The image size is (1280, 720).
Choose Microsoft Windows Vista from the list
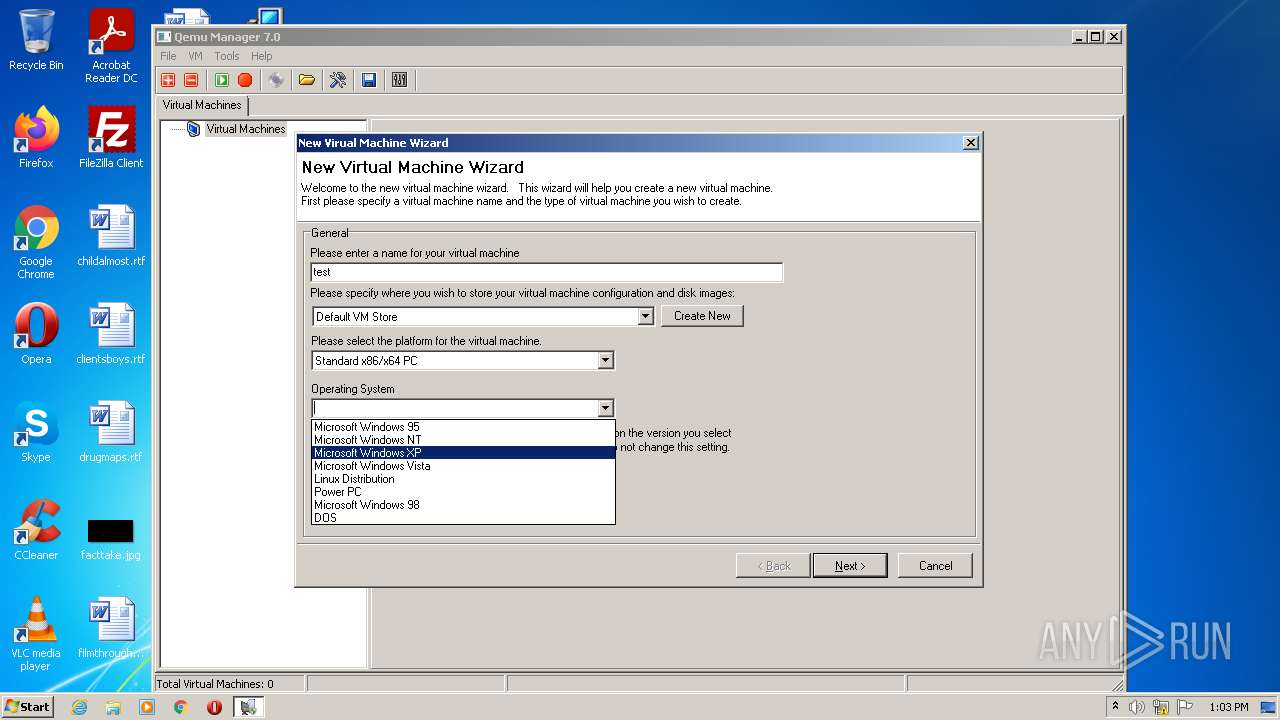[463, 466]
